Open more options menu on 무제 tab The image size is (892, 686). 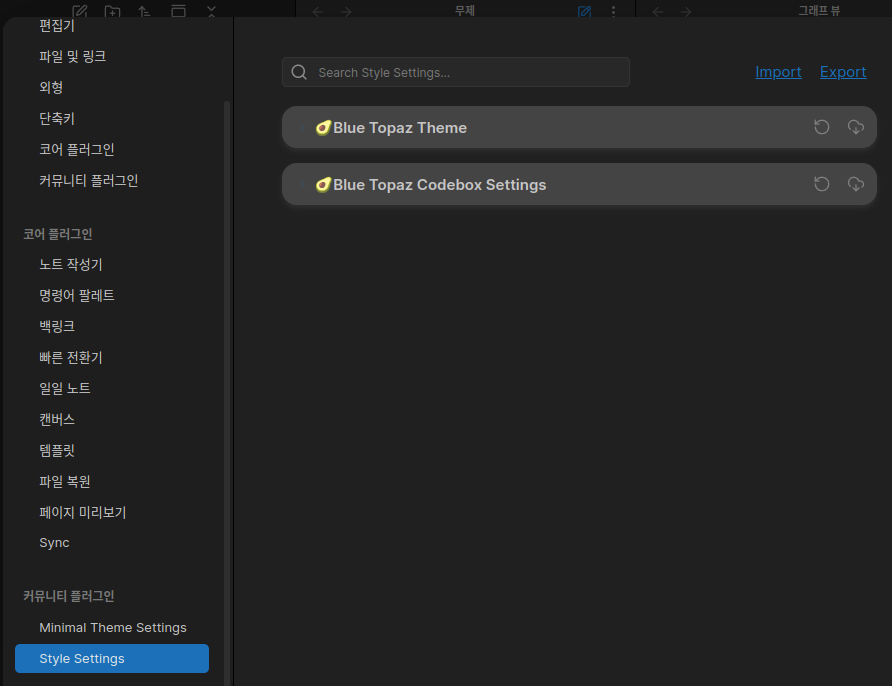tap(613, 11)
